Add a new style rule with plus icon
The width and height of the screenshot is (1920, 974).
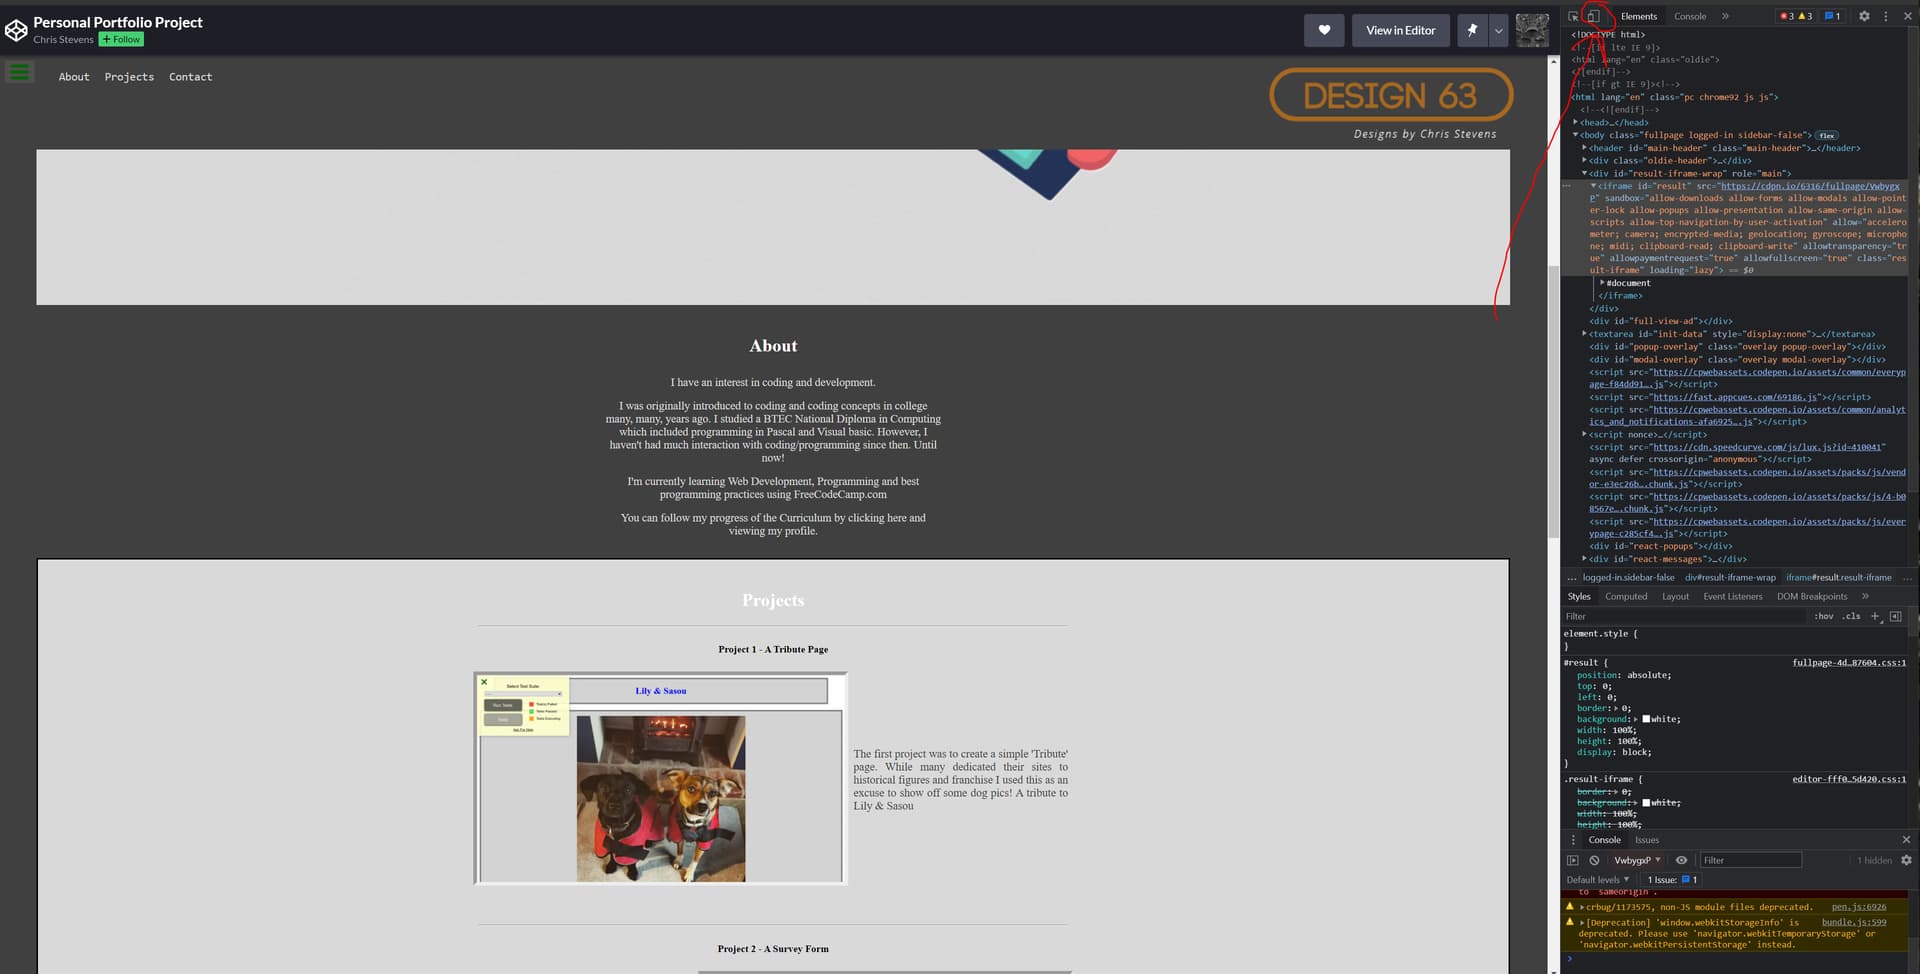[1876, 616]
